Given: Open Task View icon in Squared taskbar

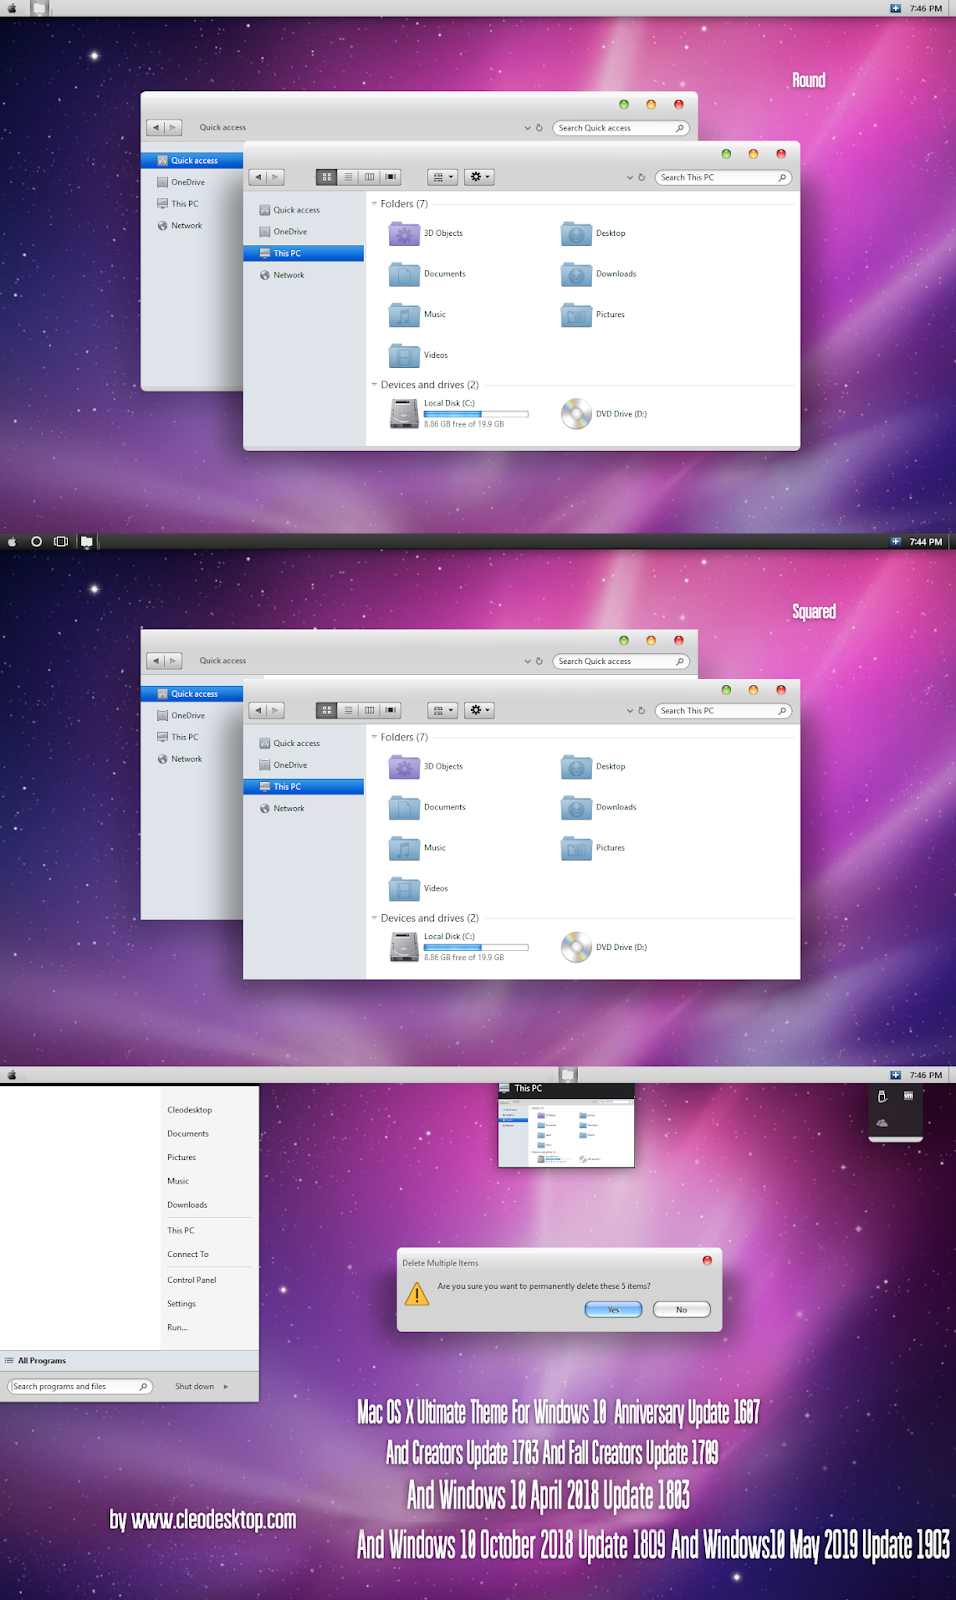Looking at the screenshot, I should pyautogui.click(x=61, y=542).
